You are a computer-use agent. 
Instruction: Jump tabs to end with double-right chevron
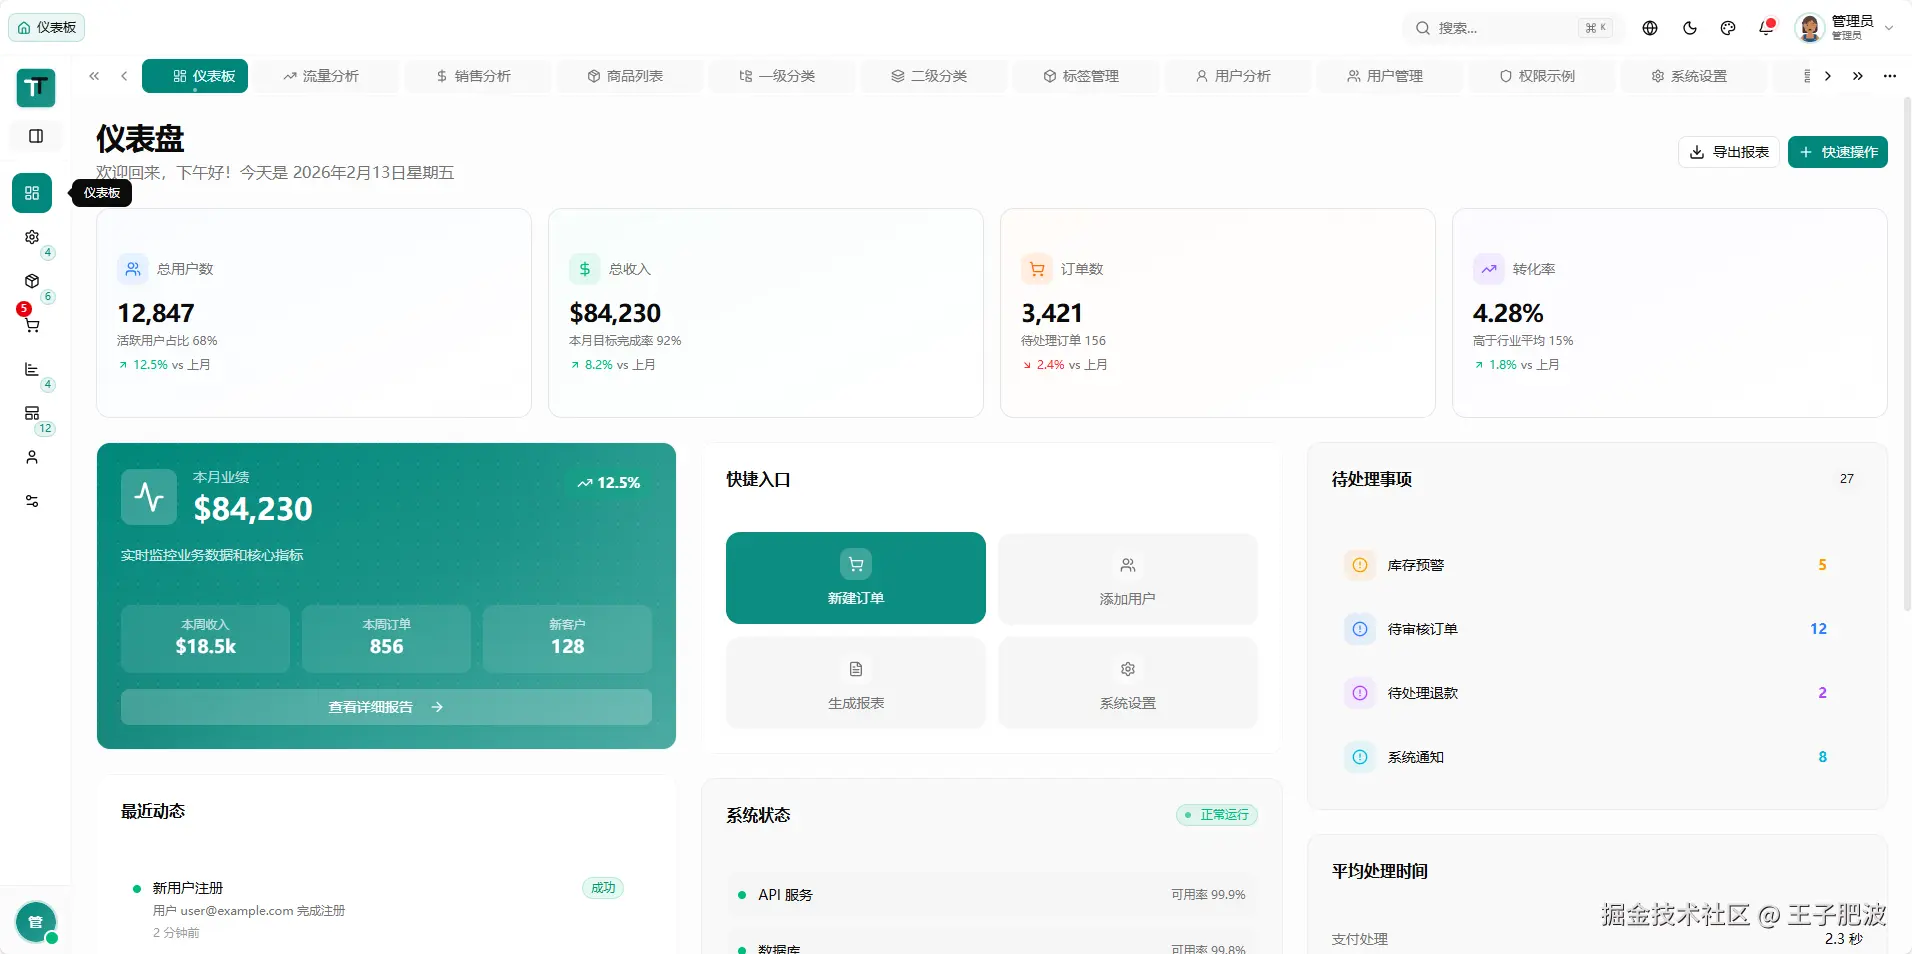[x=1858, y=76]
